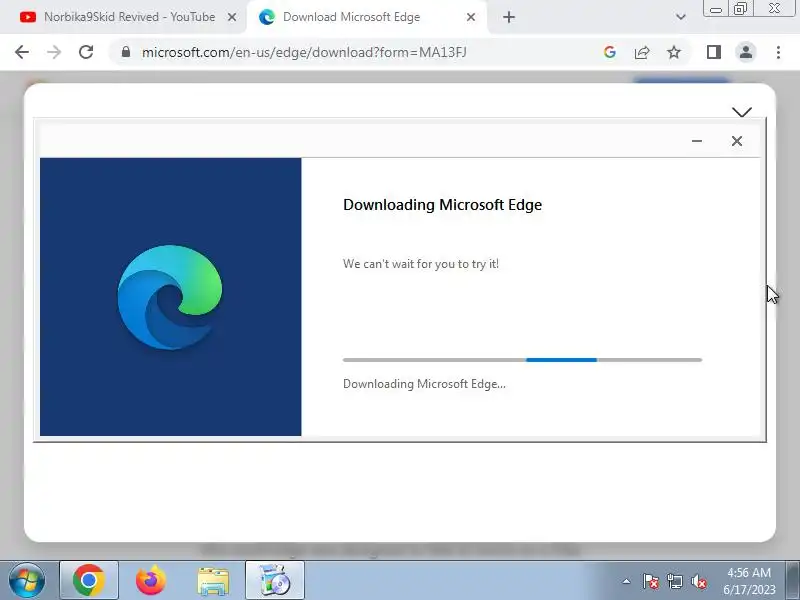Open the tab search dropdown arrow
Screen dimensions: 800x600
[x=681, y=17]
